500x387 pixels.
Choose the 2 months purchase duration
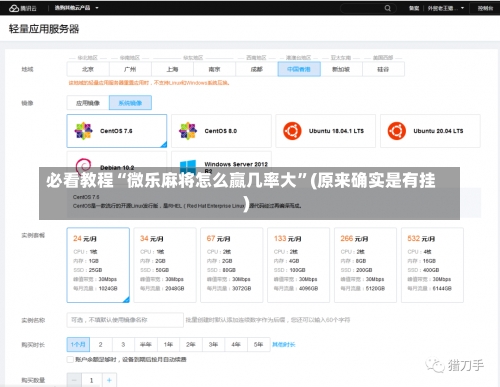pyautogui.click(x=101, y=344)
